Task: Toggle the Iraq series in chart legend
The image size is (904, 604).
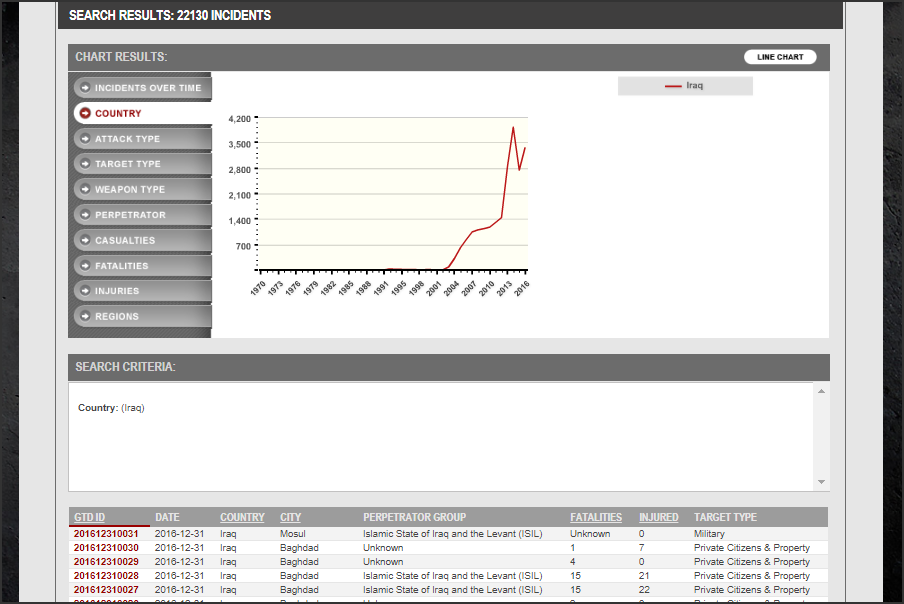Action: pos(694,86)
